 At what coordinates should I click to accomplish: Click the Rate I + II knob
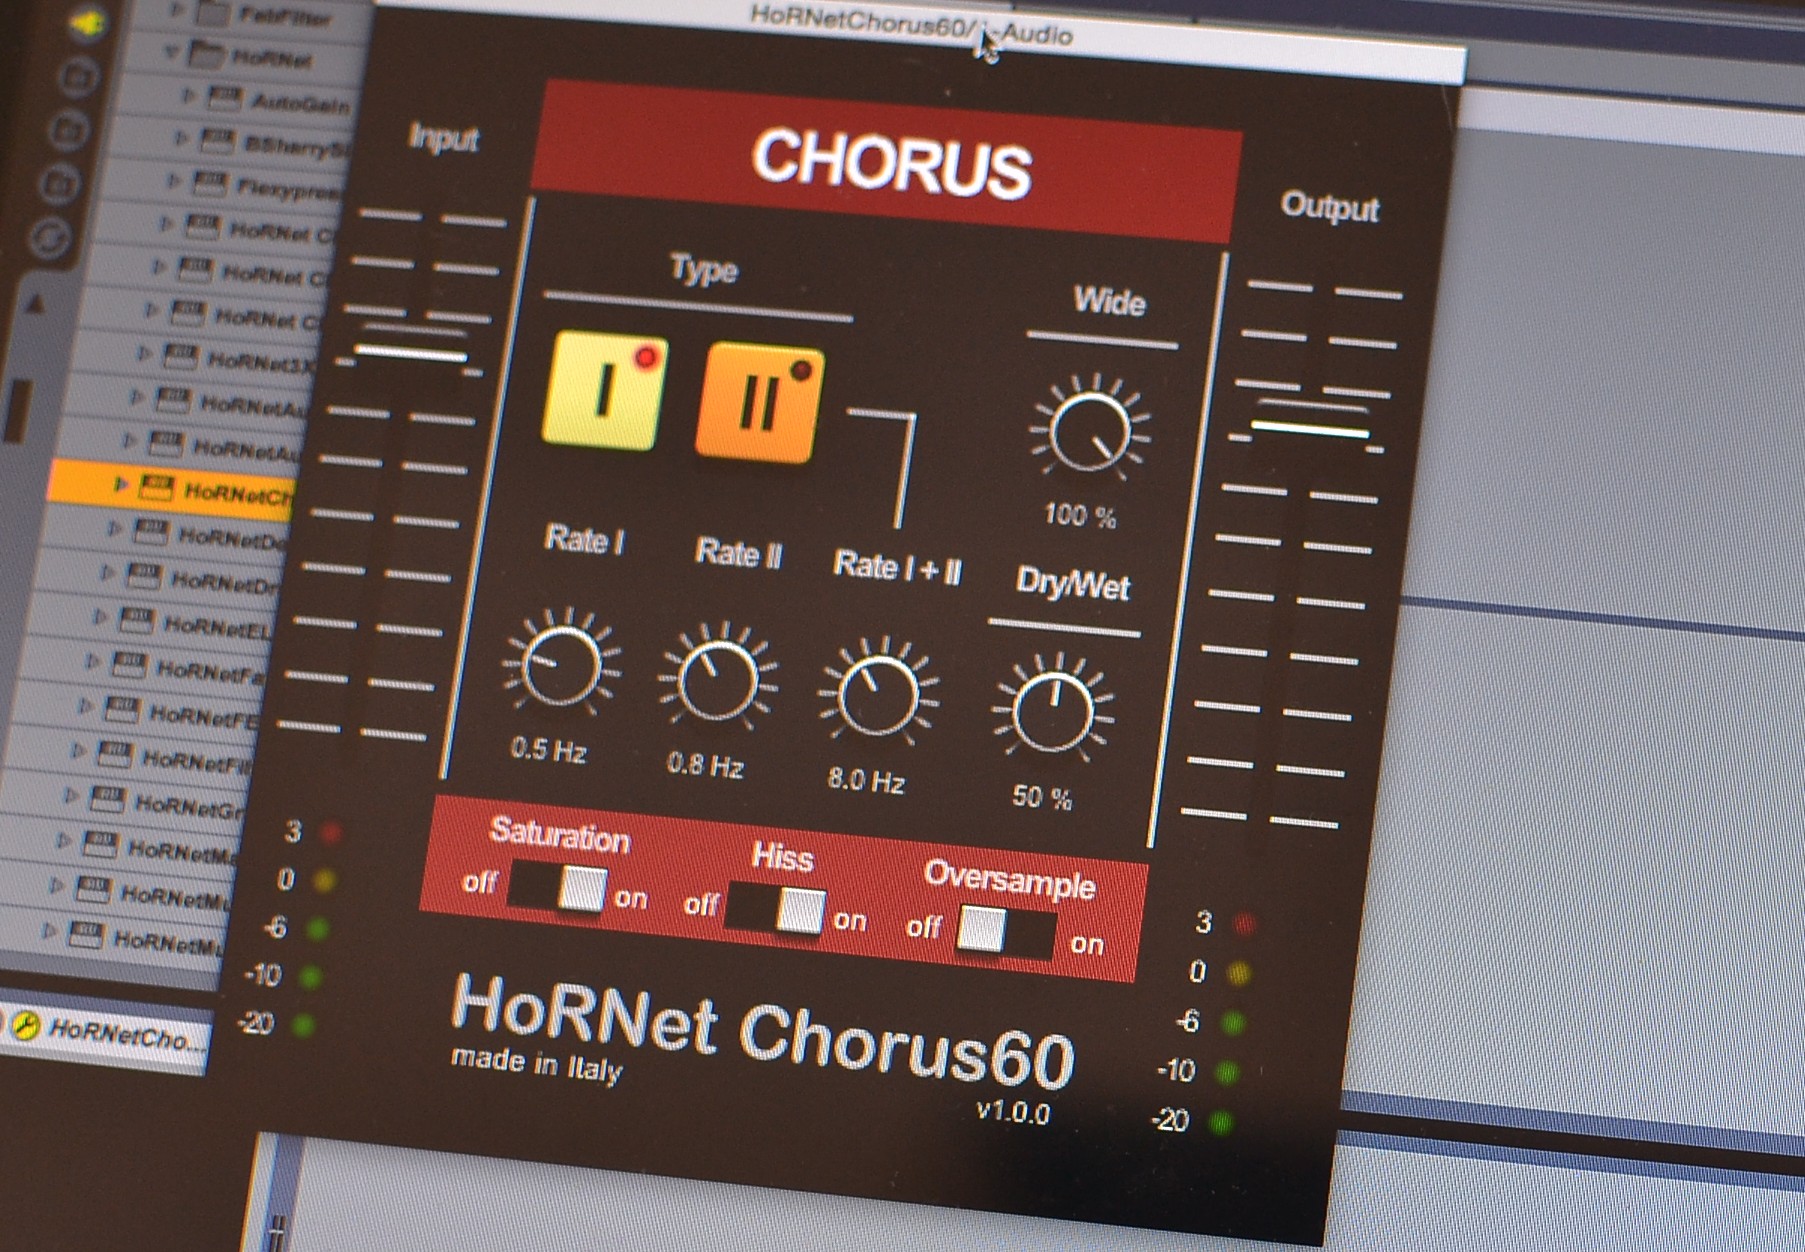(878, 695)
